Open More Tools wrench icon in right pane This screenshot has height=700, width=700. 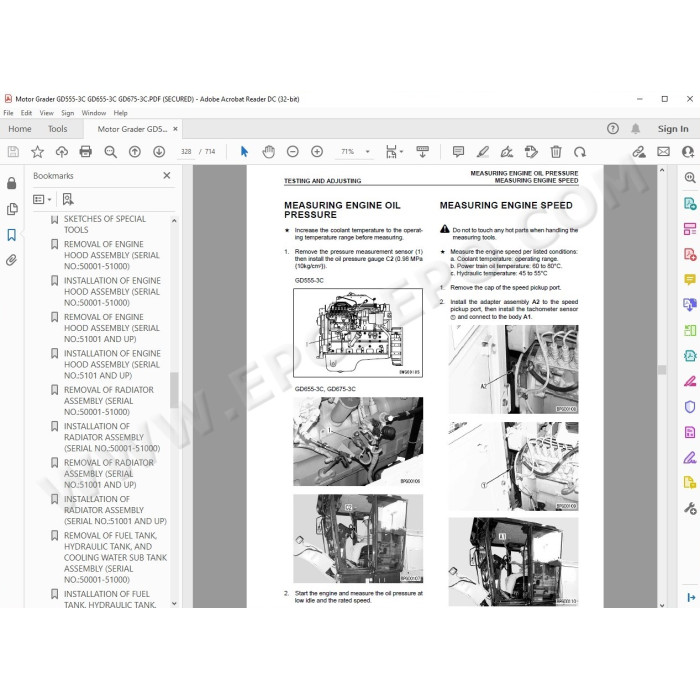(x=690, y=508)
